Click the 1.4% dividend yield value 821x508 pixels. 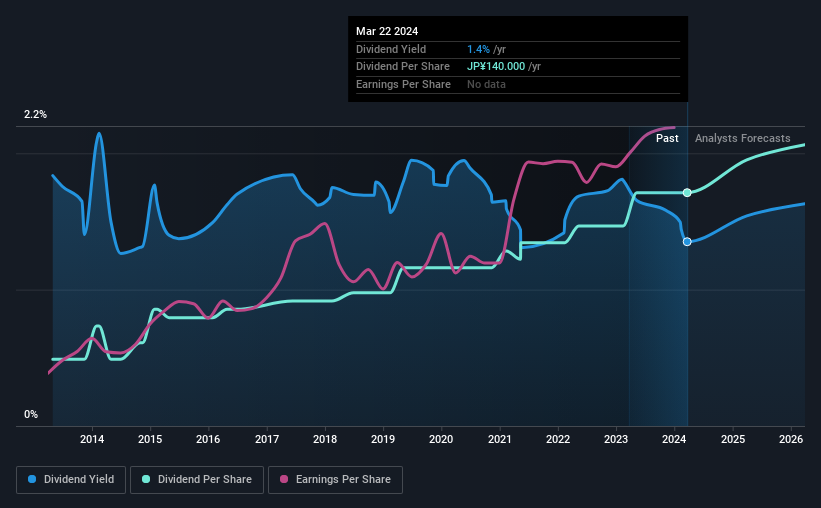coord(479,49)
